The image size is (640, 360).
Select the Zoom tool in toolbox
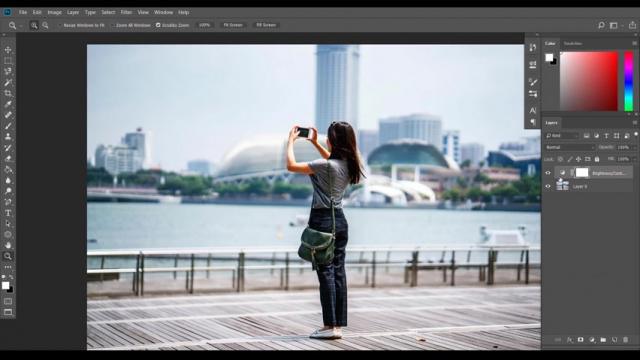(x=8, y=256)
